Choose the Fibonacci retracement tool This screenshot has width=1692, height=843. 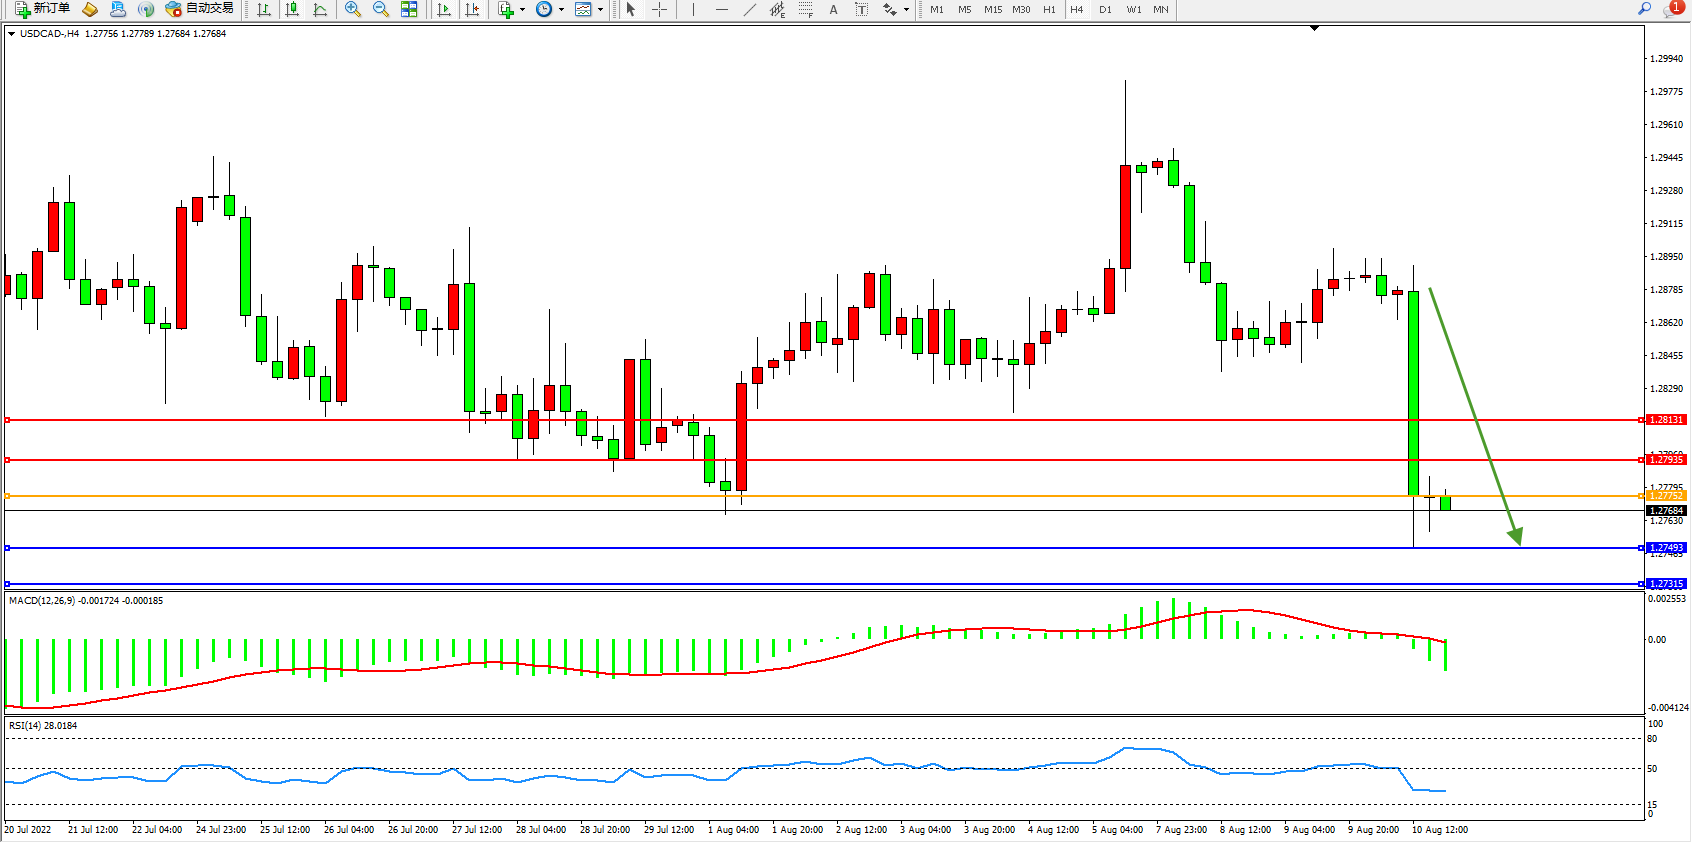tap(805, 9)
